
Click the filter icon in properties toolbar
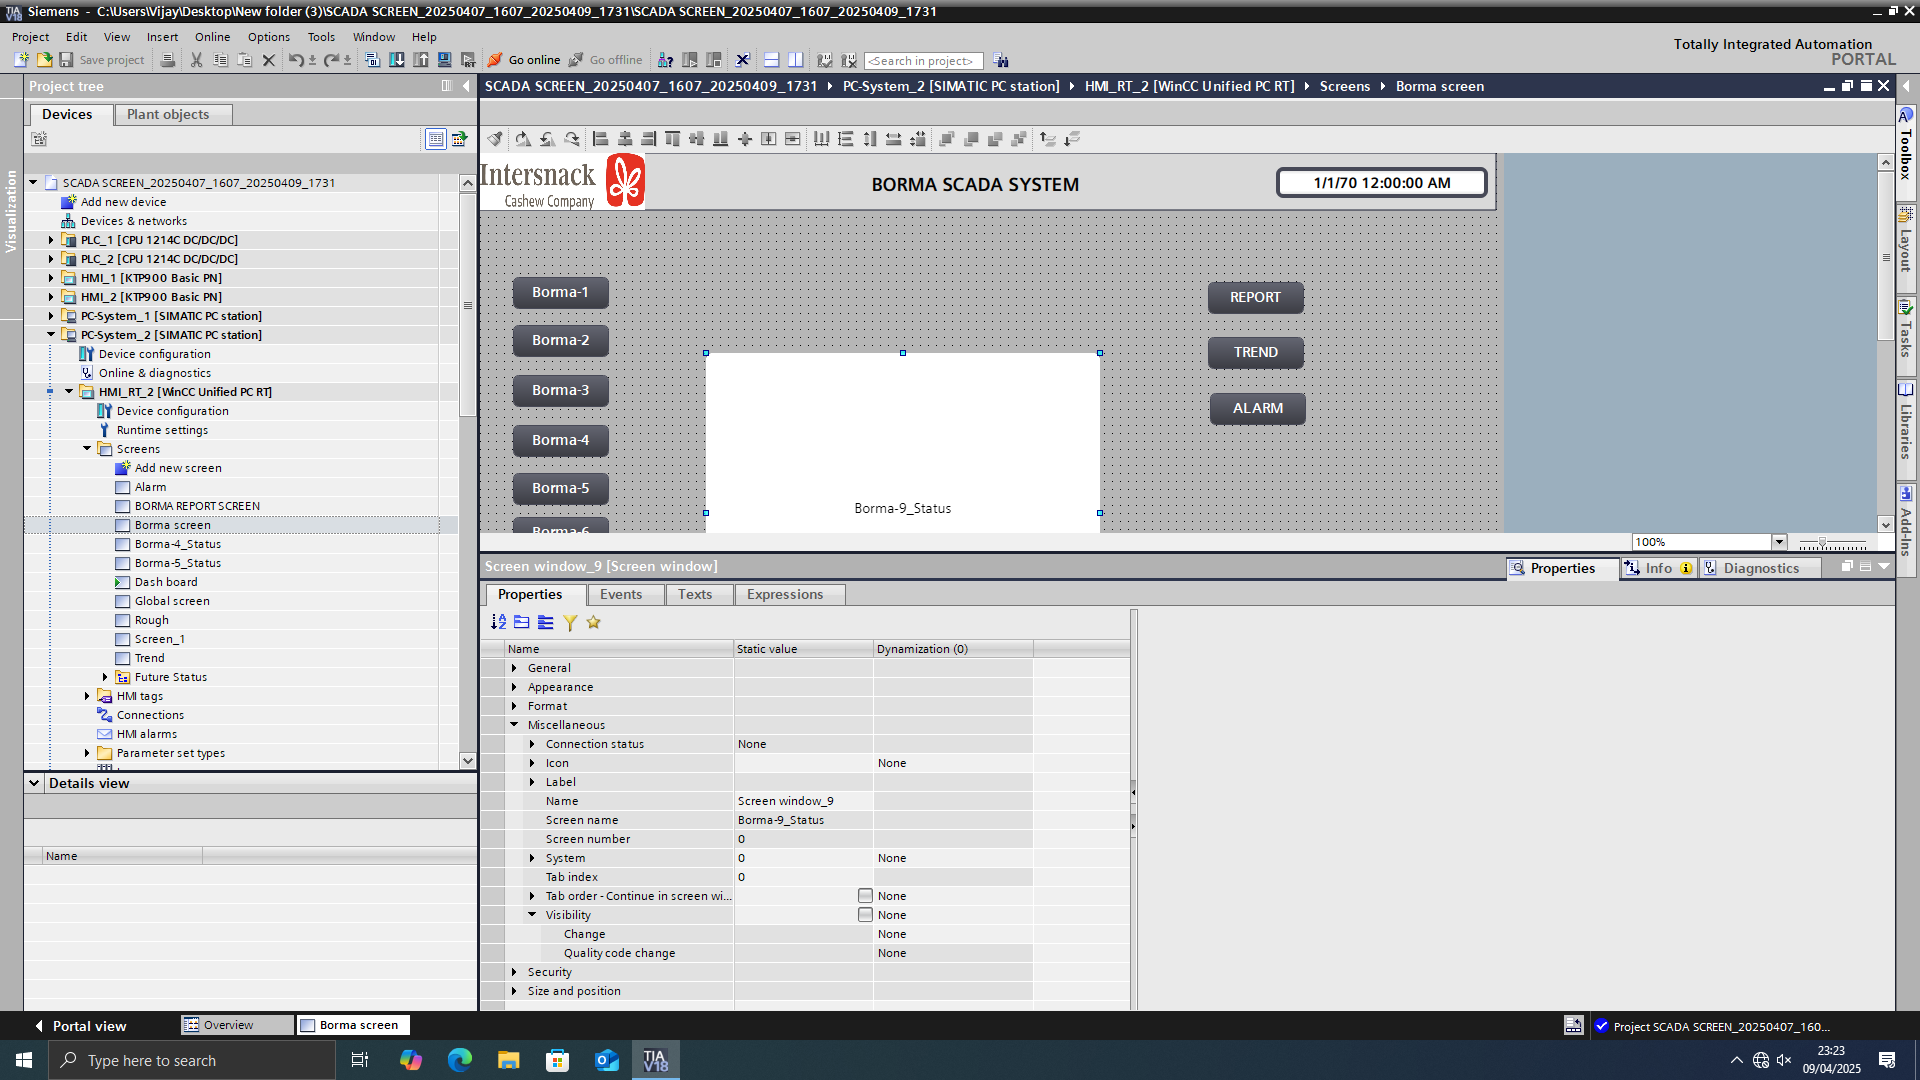(x=570, y=622)
